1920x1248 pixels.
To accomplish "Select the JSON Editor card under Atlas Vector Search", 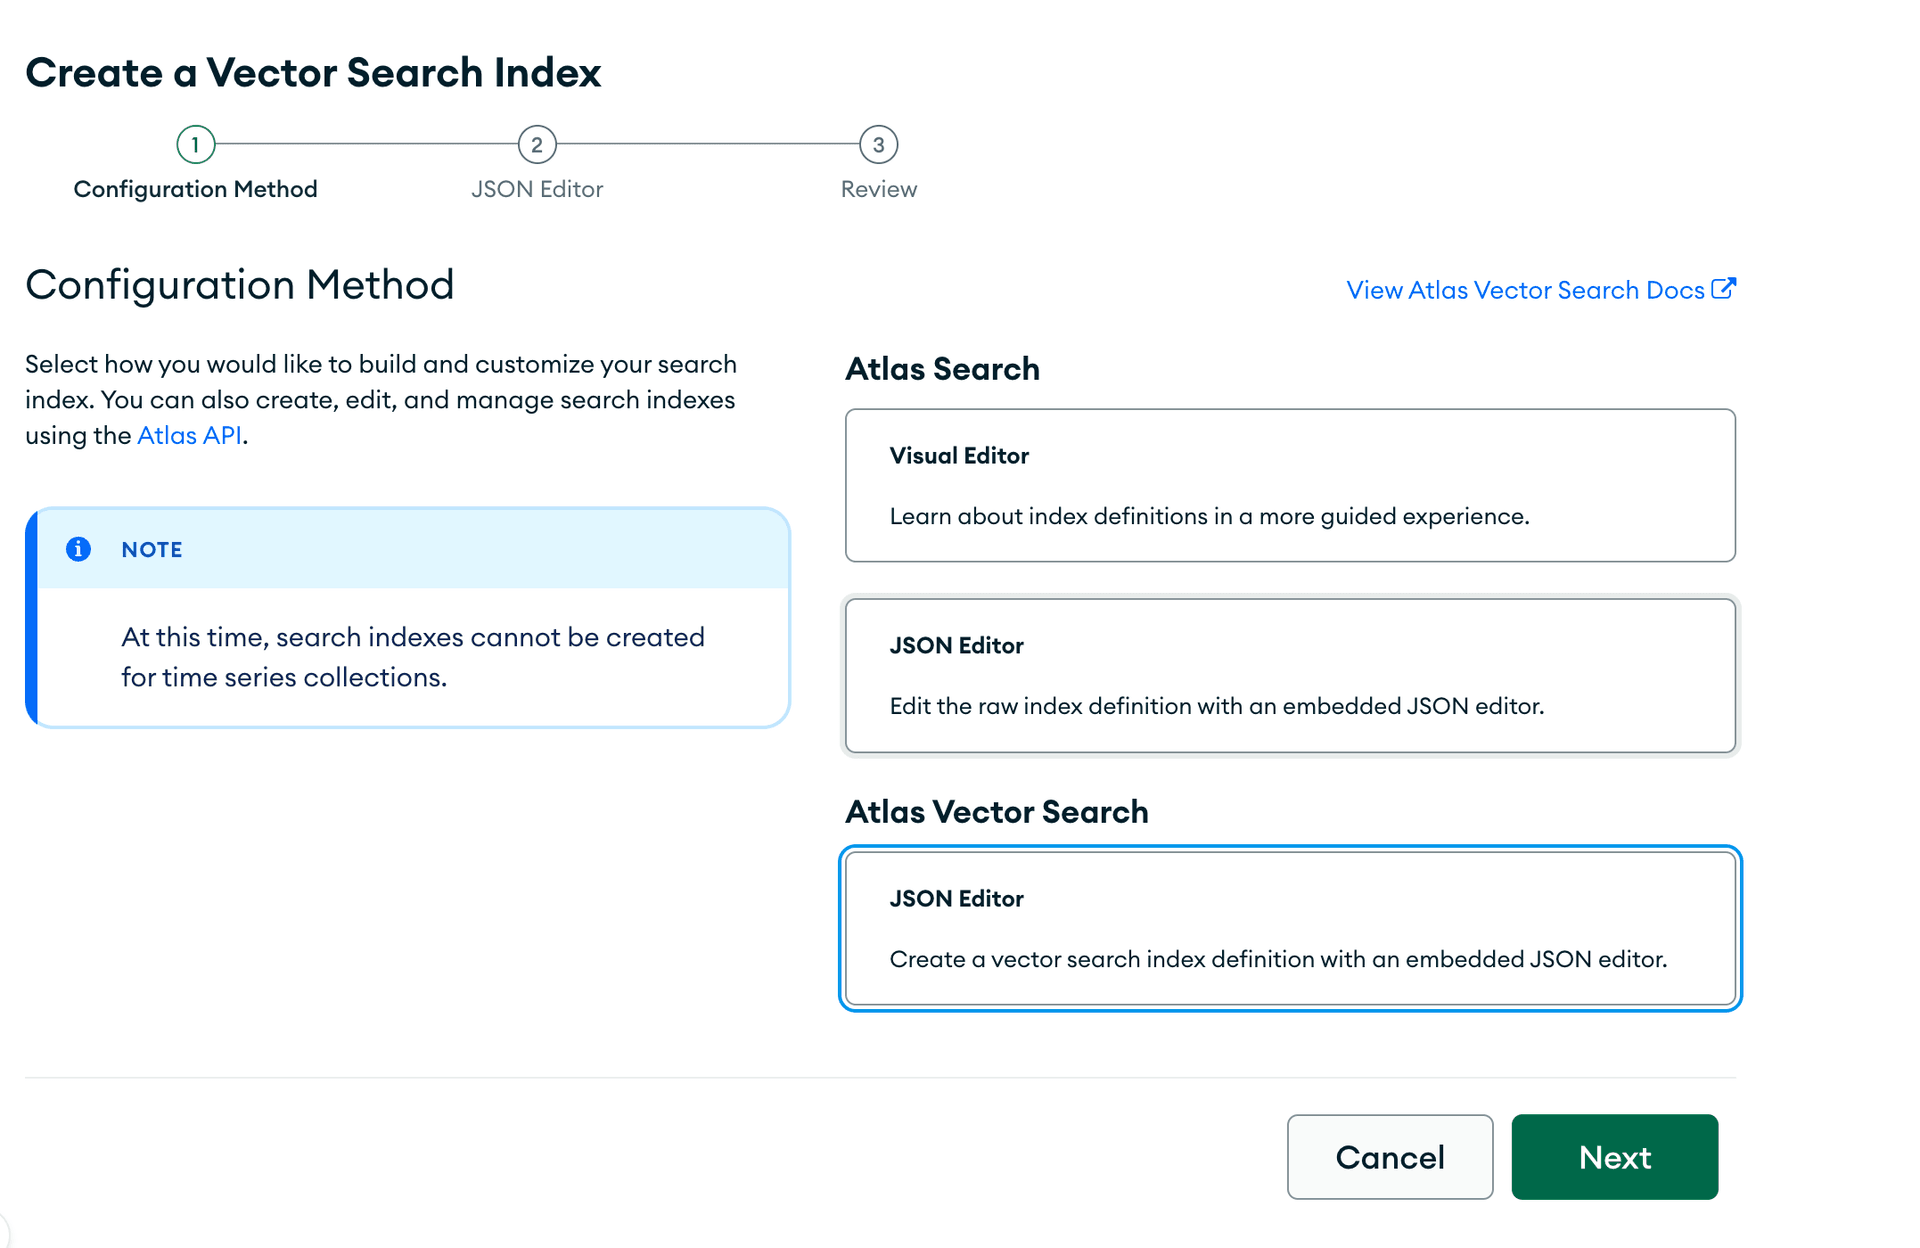I will (x=1290, y=928).
